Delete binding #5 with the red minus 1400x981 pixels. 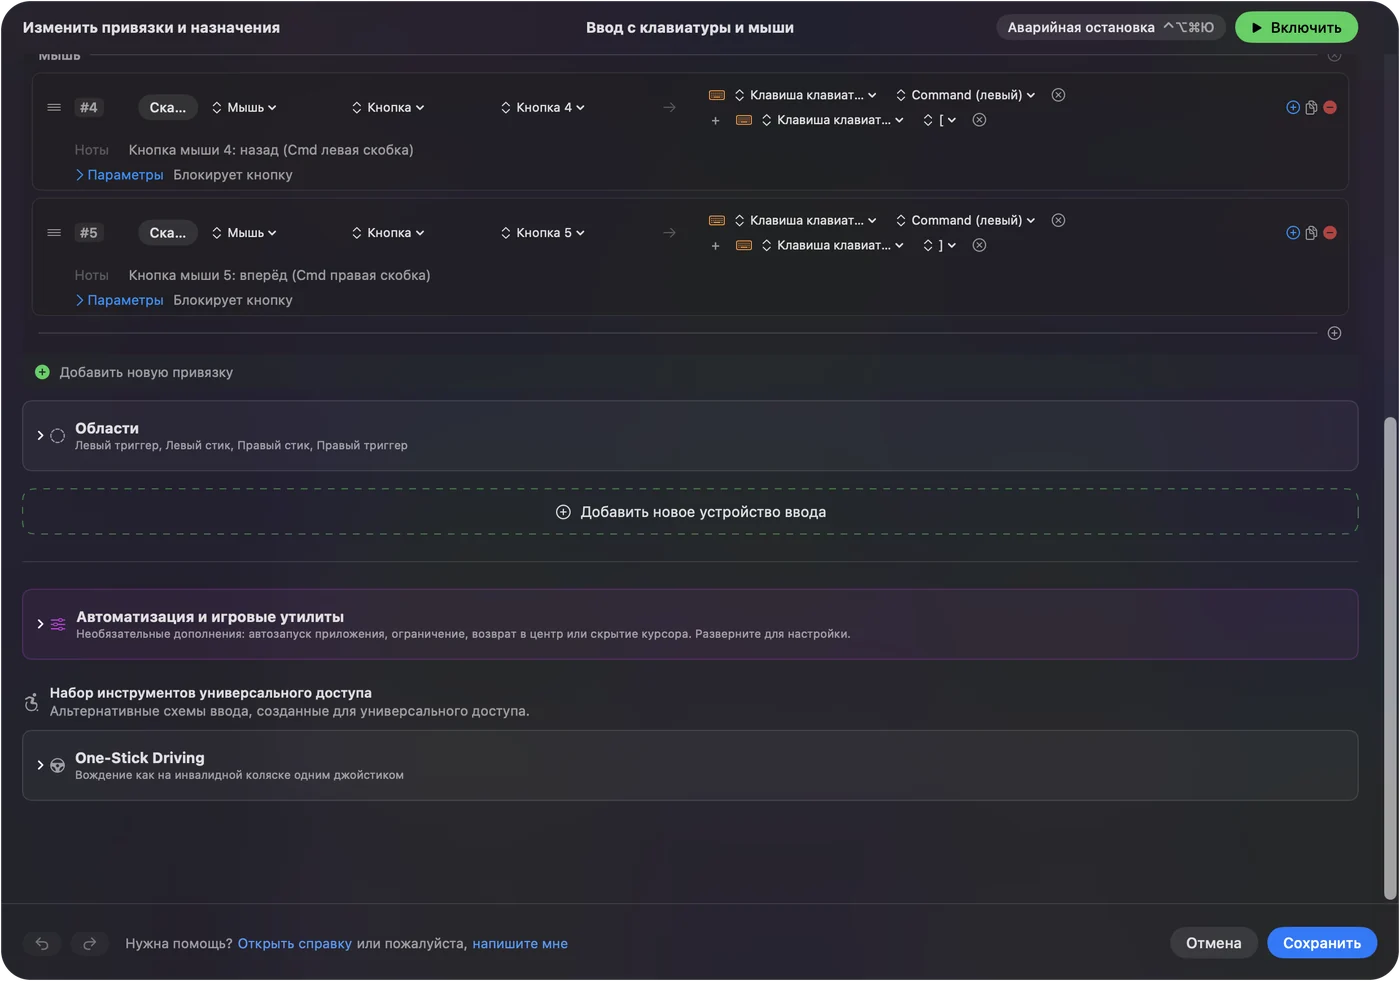coord(1330,233)
